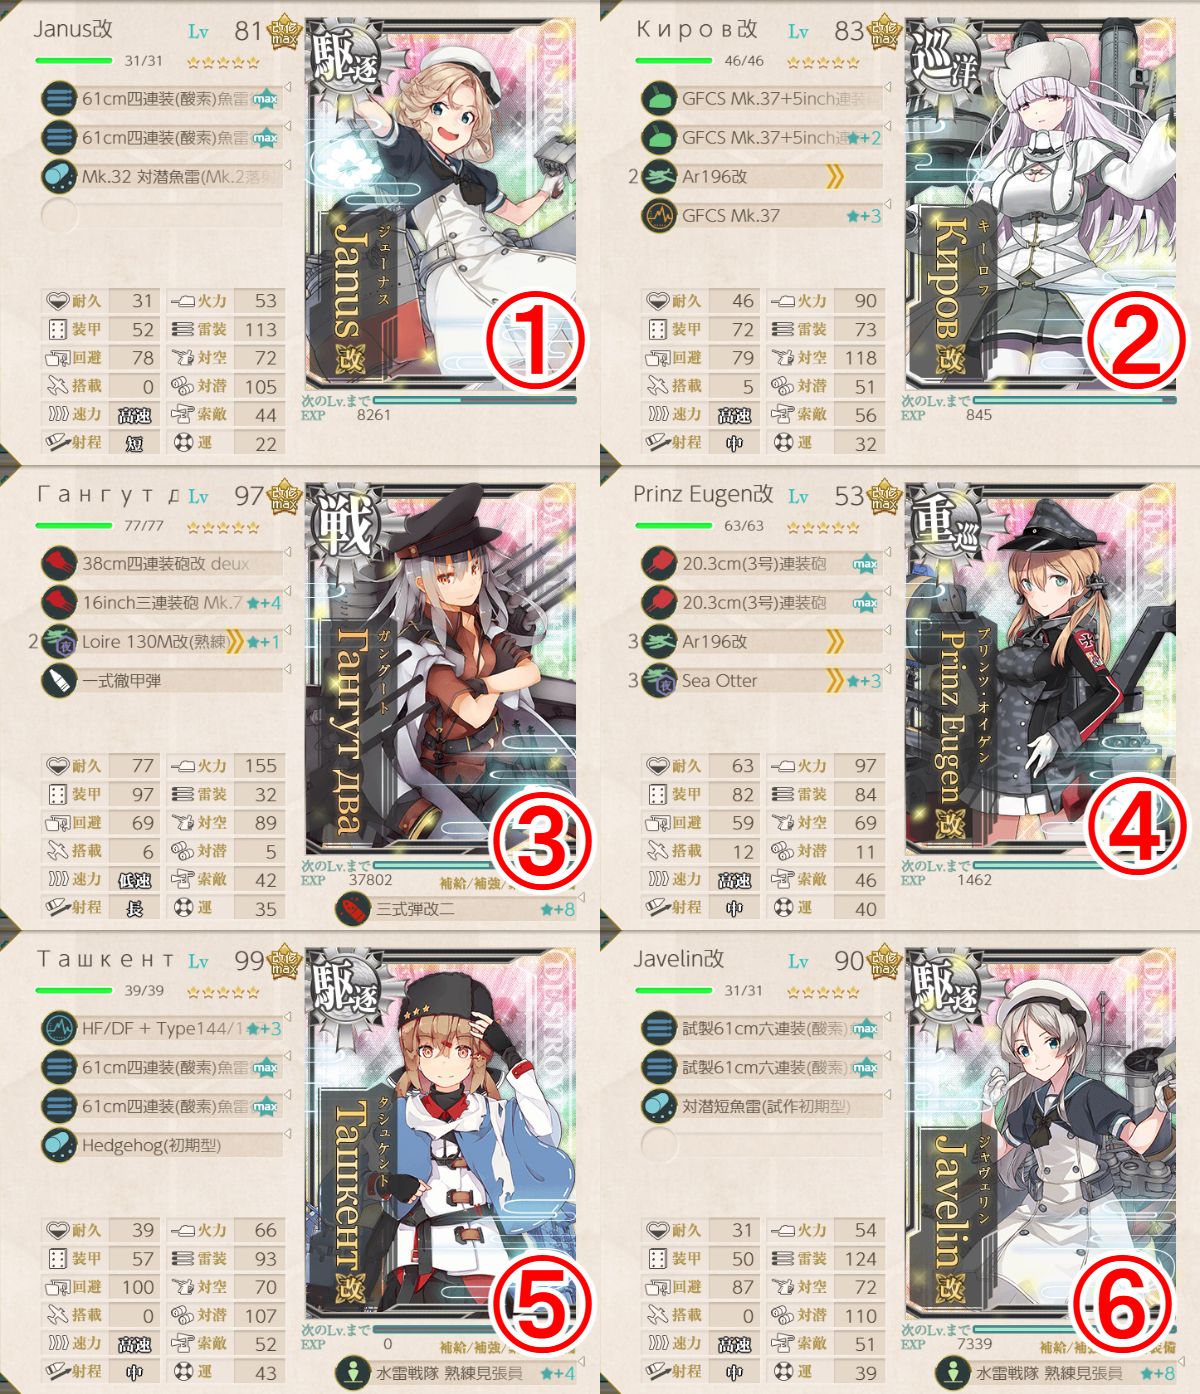The height and width of the screenshot is (1394, 1200).
Task: Click Gangut's Type 3 shell extra slot
Action: coord(457,909)
